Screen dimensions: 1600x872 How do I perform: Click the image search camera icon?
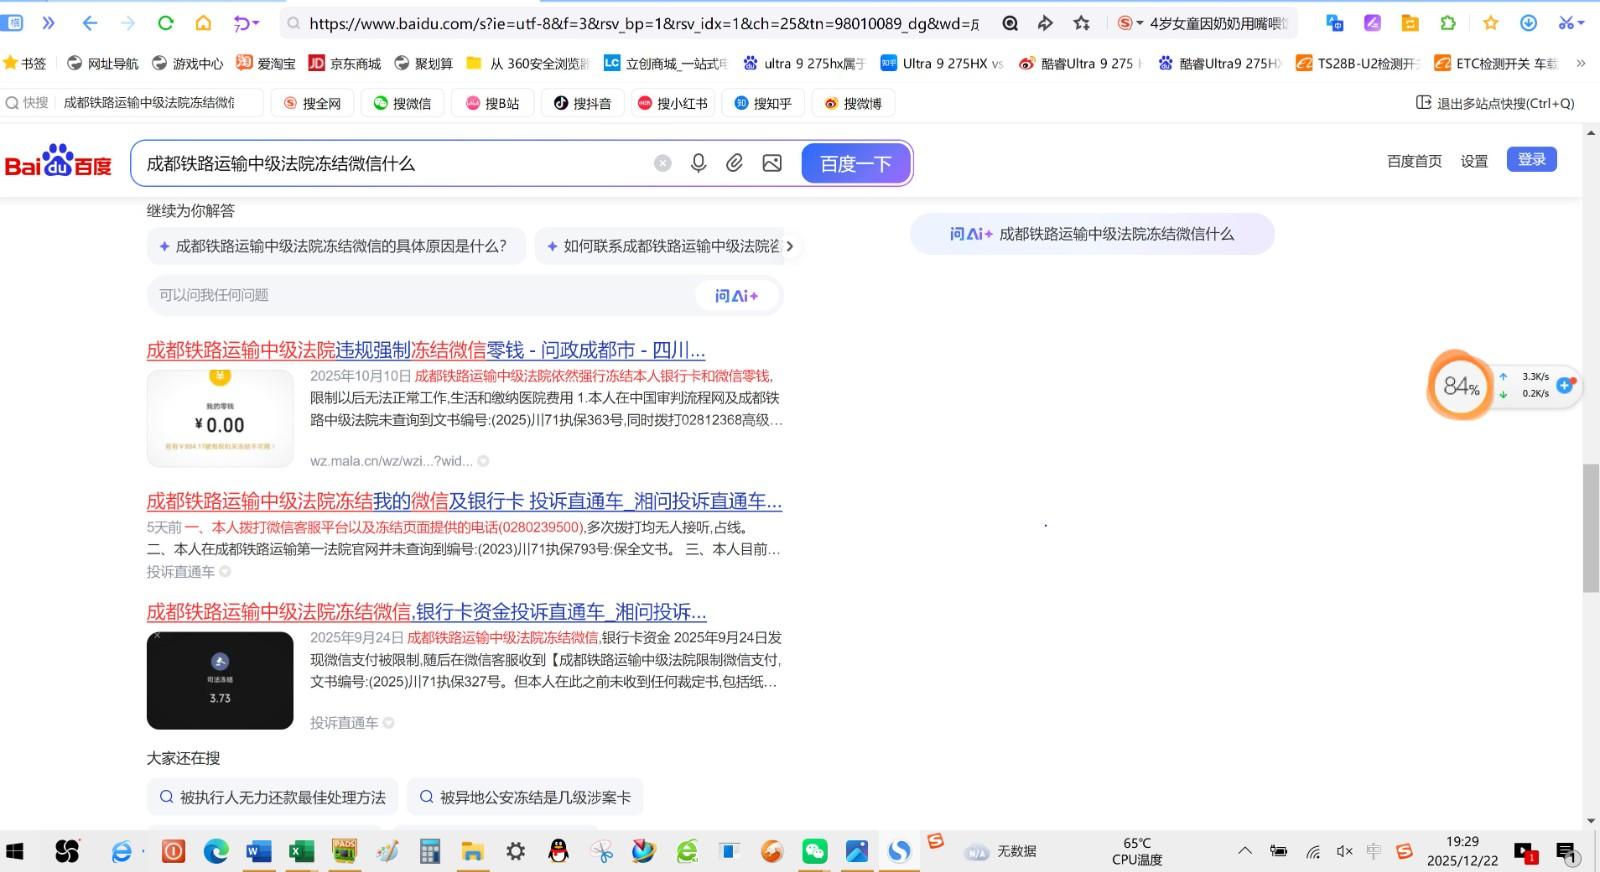(x=772, y=163)
